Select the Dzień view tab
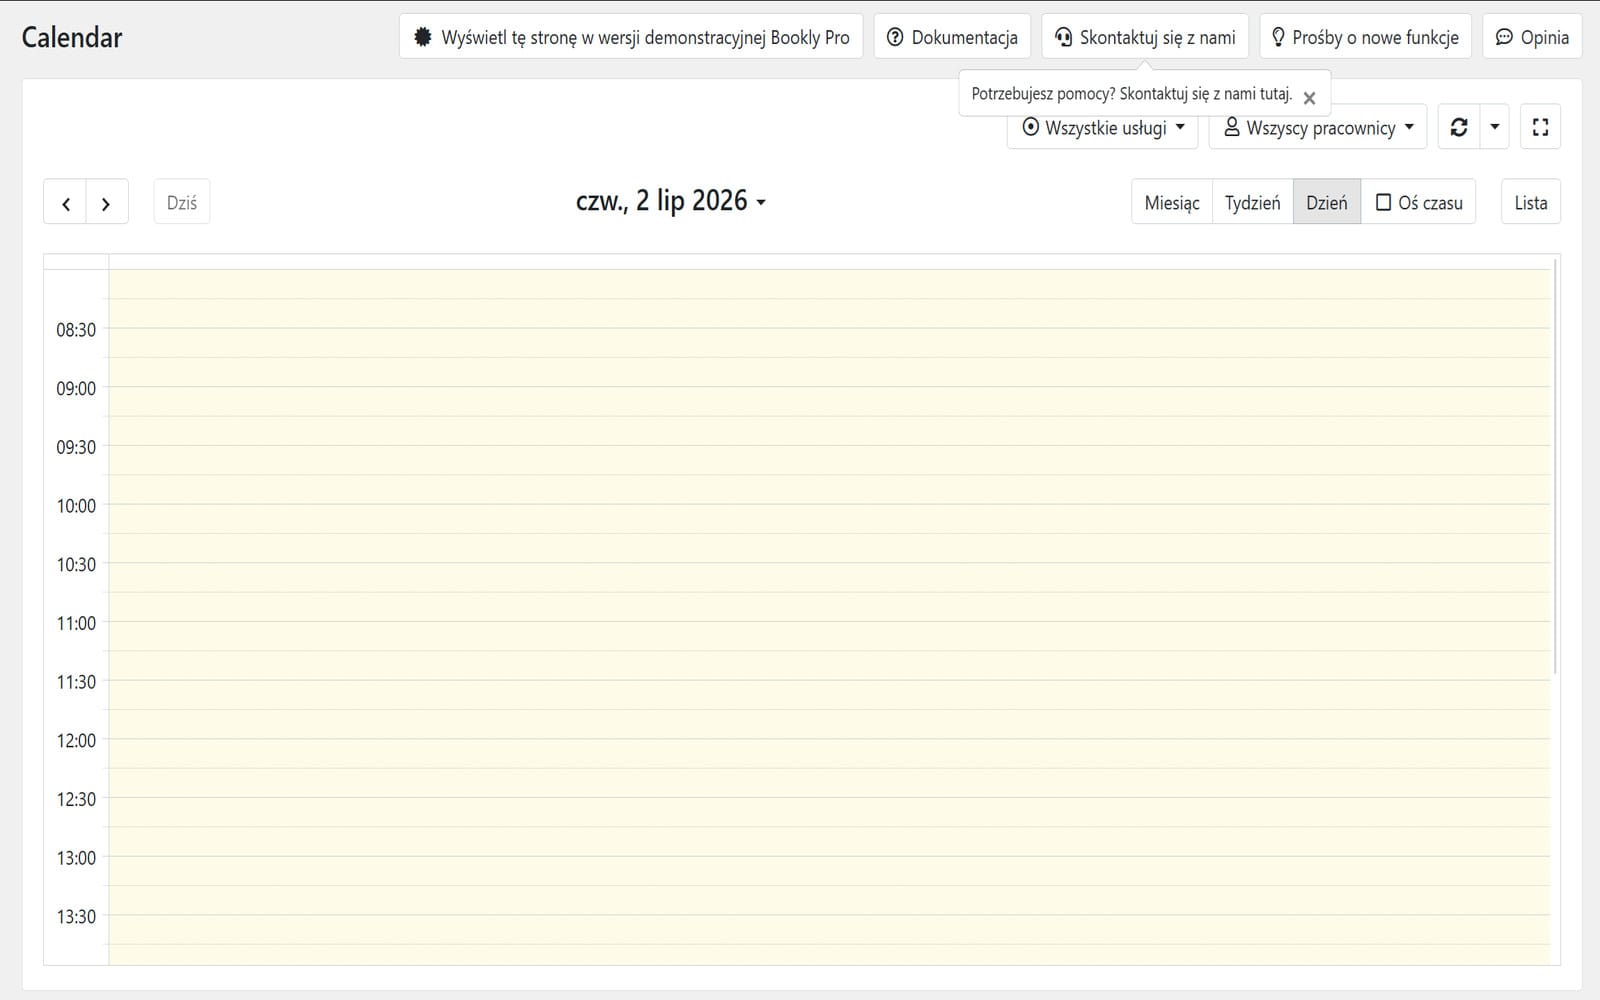The height and width of the screenshot is (1000, 1600). point(1327,203)
